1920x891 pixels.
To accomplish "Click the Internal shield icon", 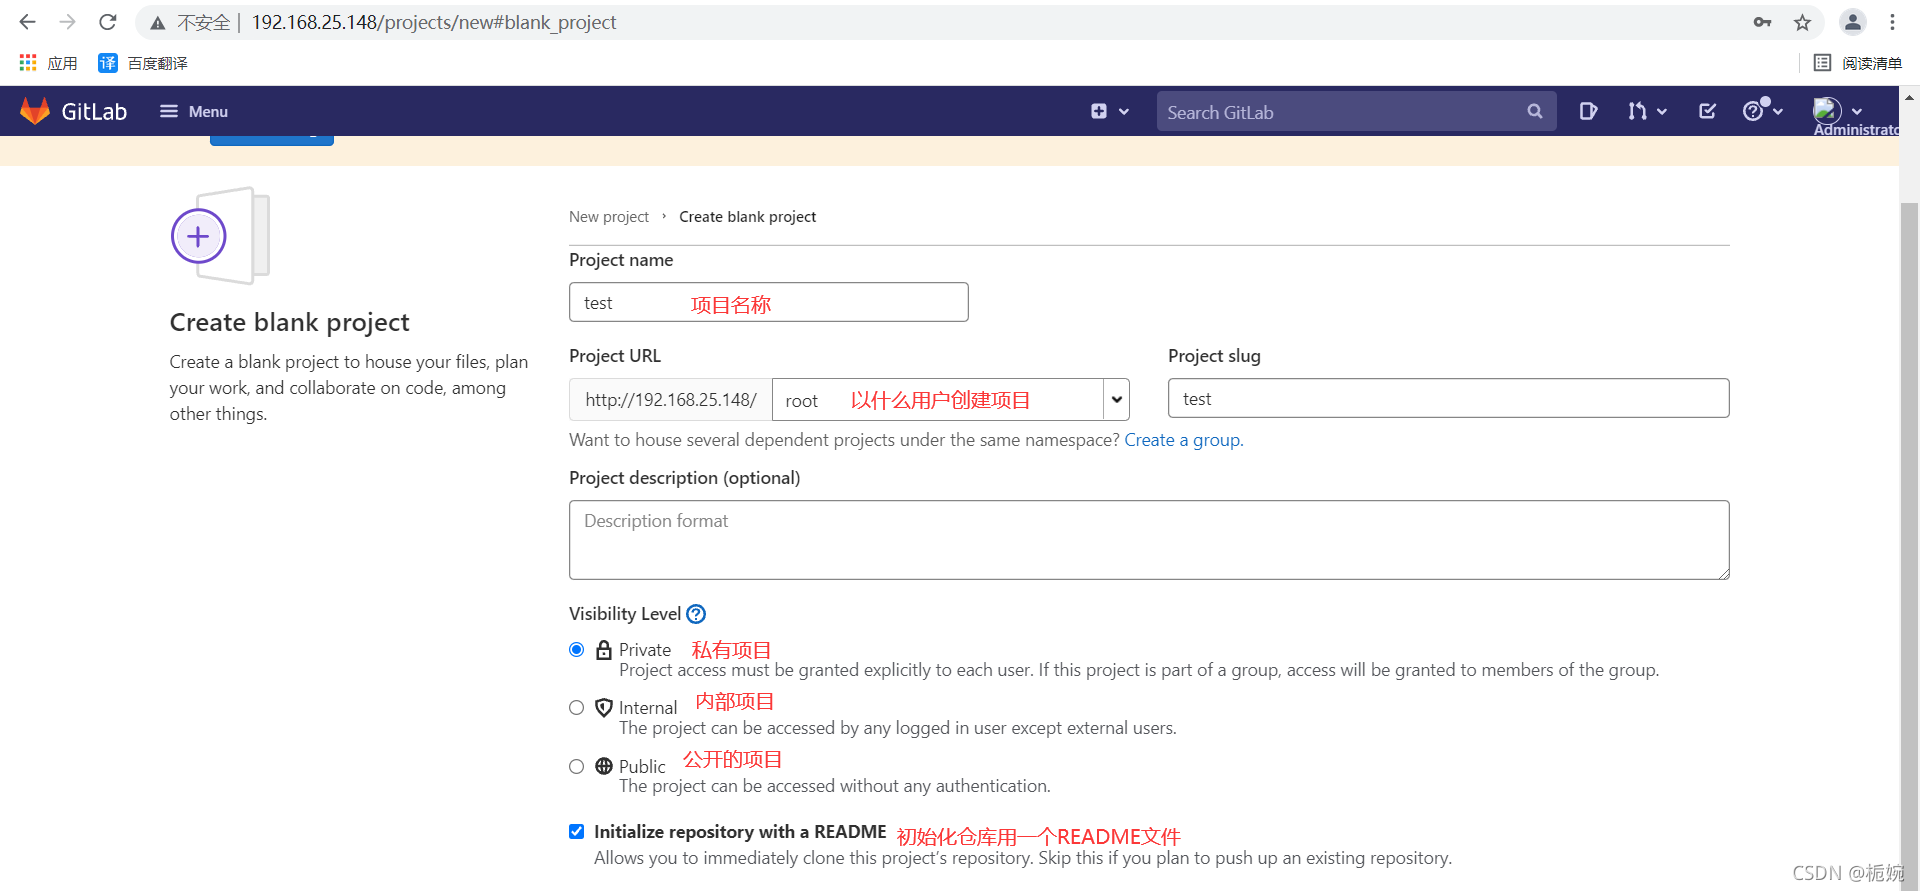I will tap(604, 708).
